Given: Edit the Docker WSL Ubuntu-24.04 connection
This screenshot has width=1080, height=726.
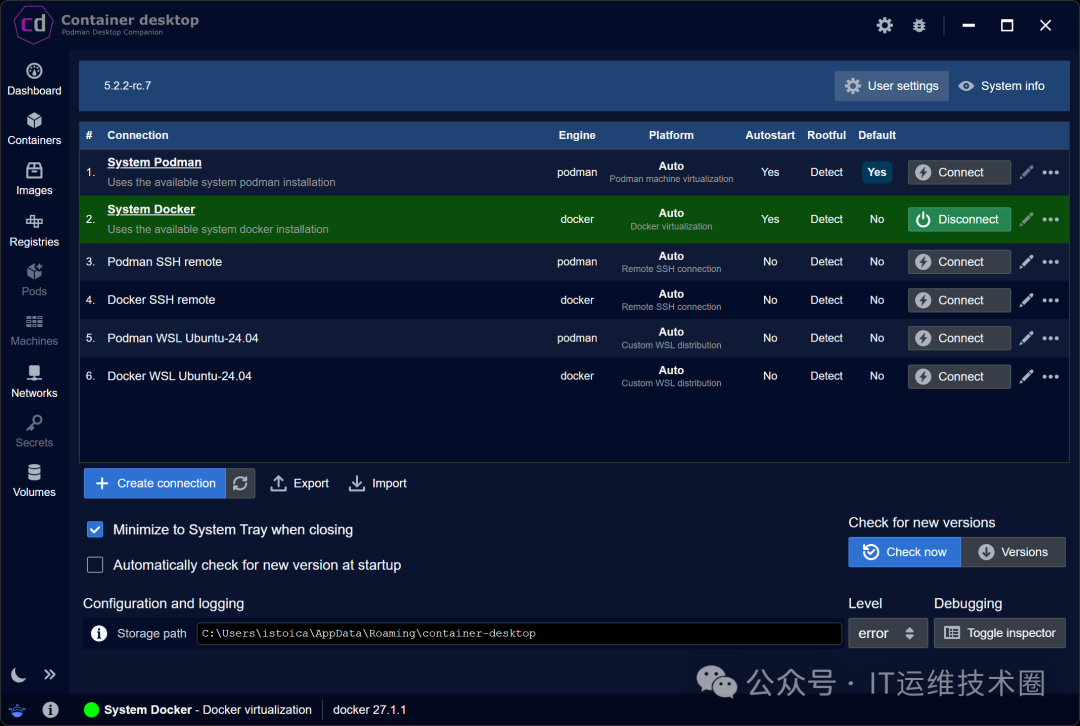Looking at the screenshot, I should pos(1026,376).
